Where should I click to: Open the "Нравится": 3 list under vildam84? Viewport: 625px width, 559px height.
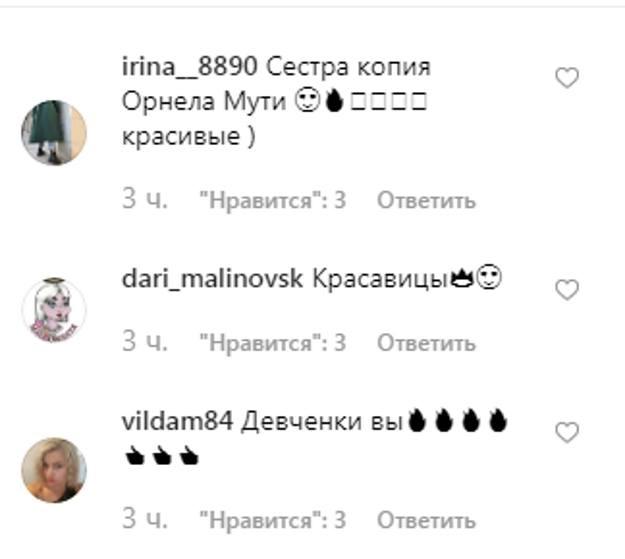(273, 520)
